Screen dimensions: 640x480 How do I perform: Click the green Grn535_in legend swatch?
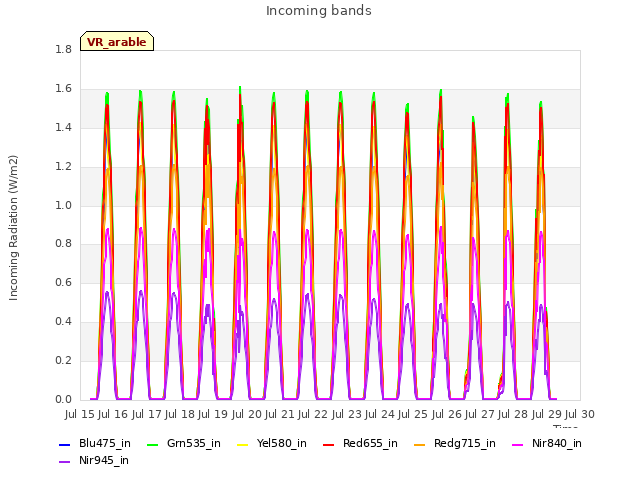click(x=152, y=444)
